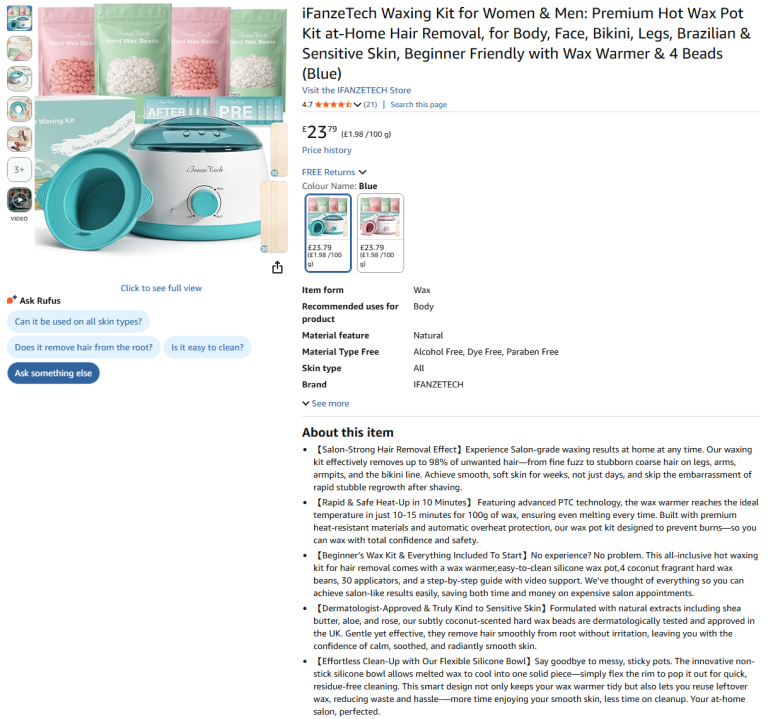Screen dimensions: 768x719
Task: Open the 3+ more images thumbnail
Action: click(x=20, y=169)
